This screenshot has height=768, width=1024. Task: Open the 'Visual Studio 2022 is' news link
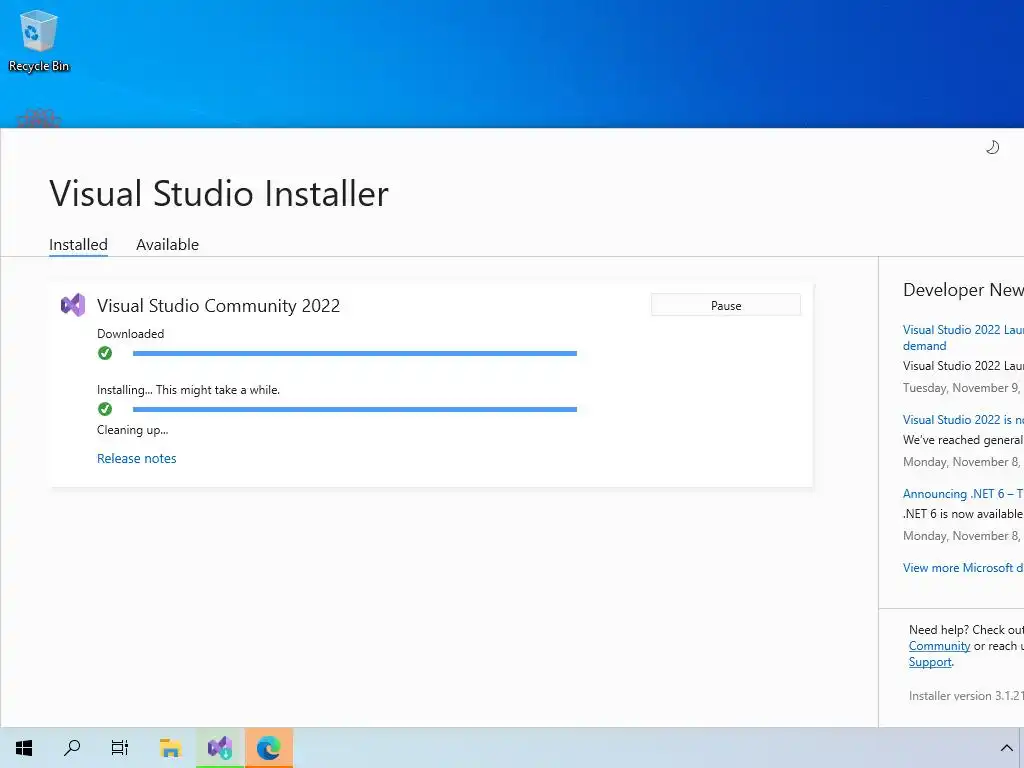pos(963,419)
